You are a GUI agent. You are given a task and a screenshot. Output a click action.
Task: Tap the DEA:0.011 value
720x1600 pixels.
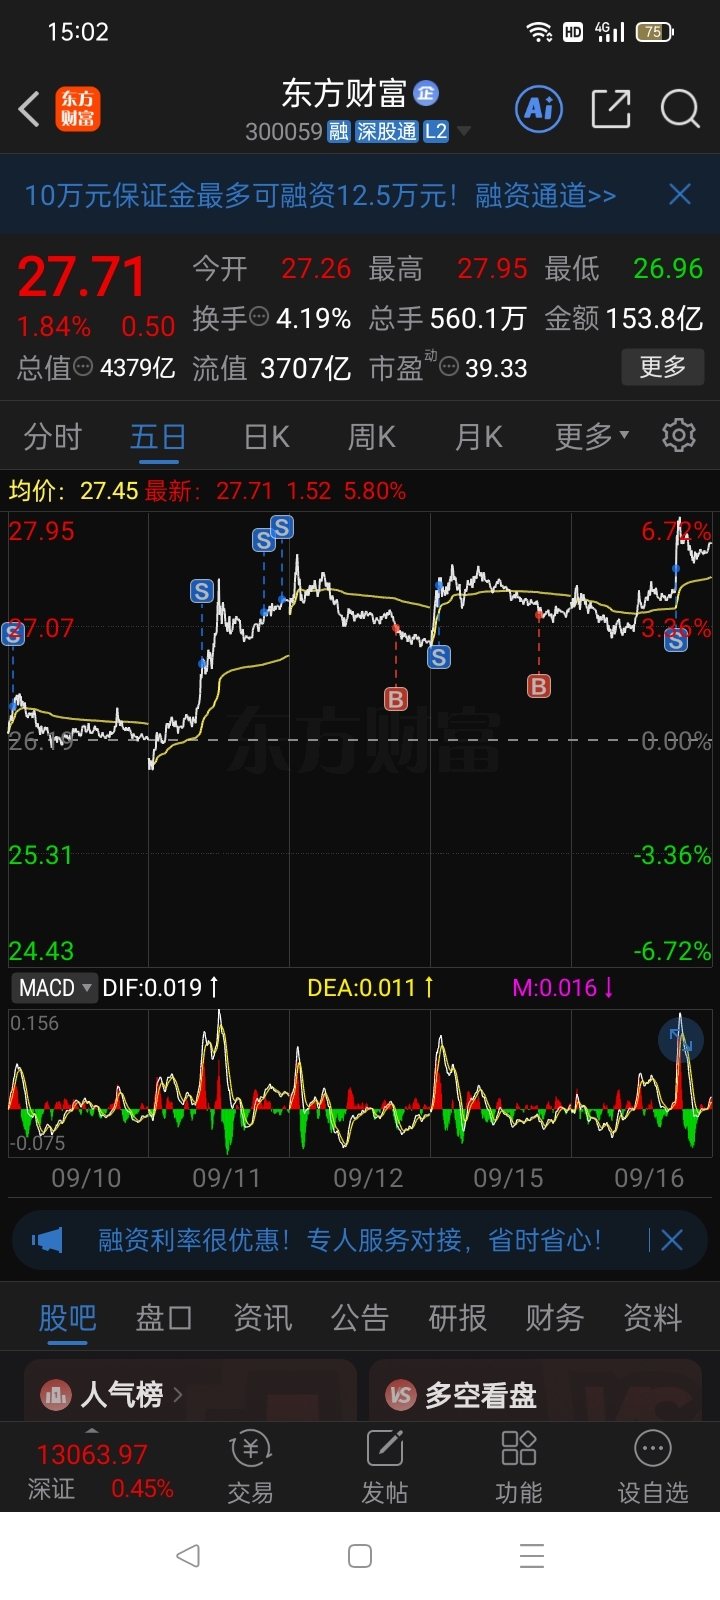(x=361, y=988)
